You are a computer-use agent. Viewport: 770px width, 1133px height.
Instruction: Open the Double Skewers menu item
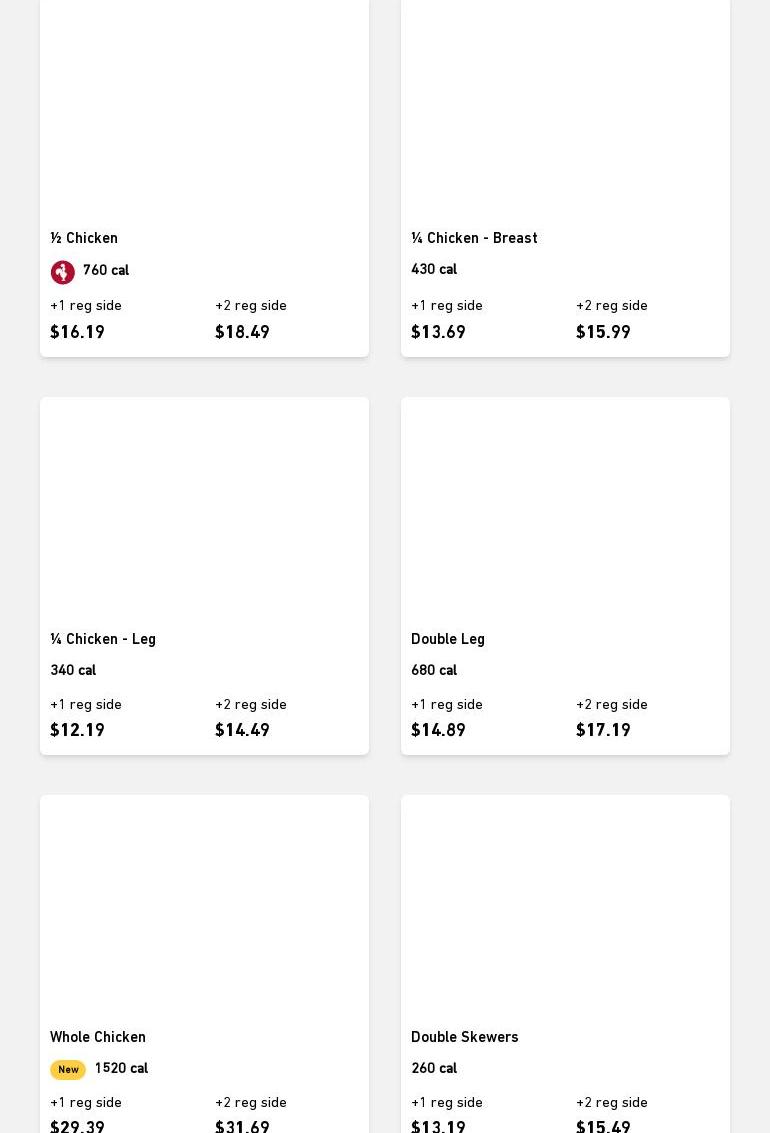click(x=465, y=1037)
